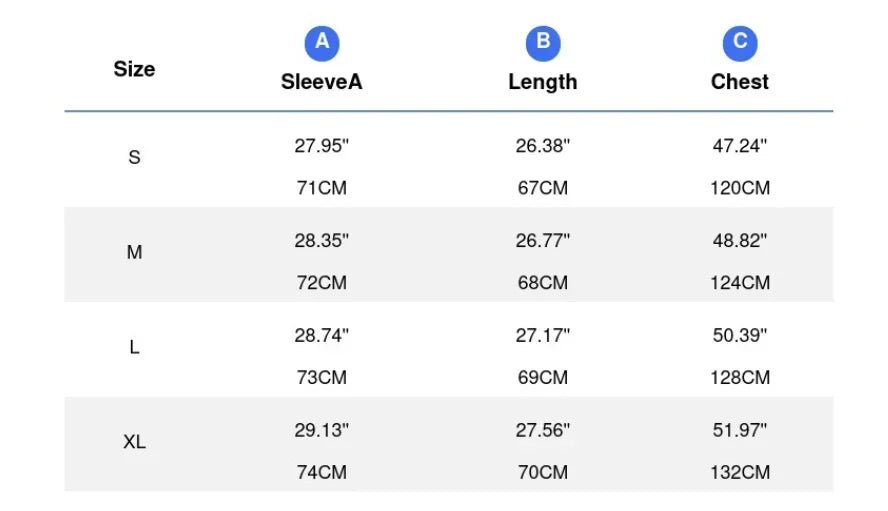This screenshot has width=888, height=511.
Task: Click the Length column header
Action: tap(543, 82)
